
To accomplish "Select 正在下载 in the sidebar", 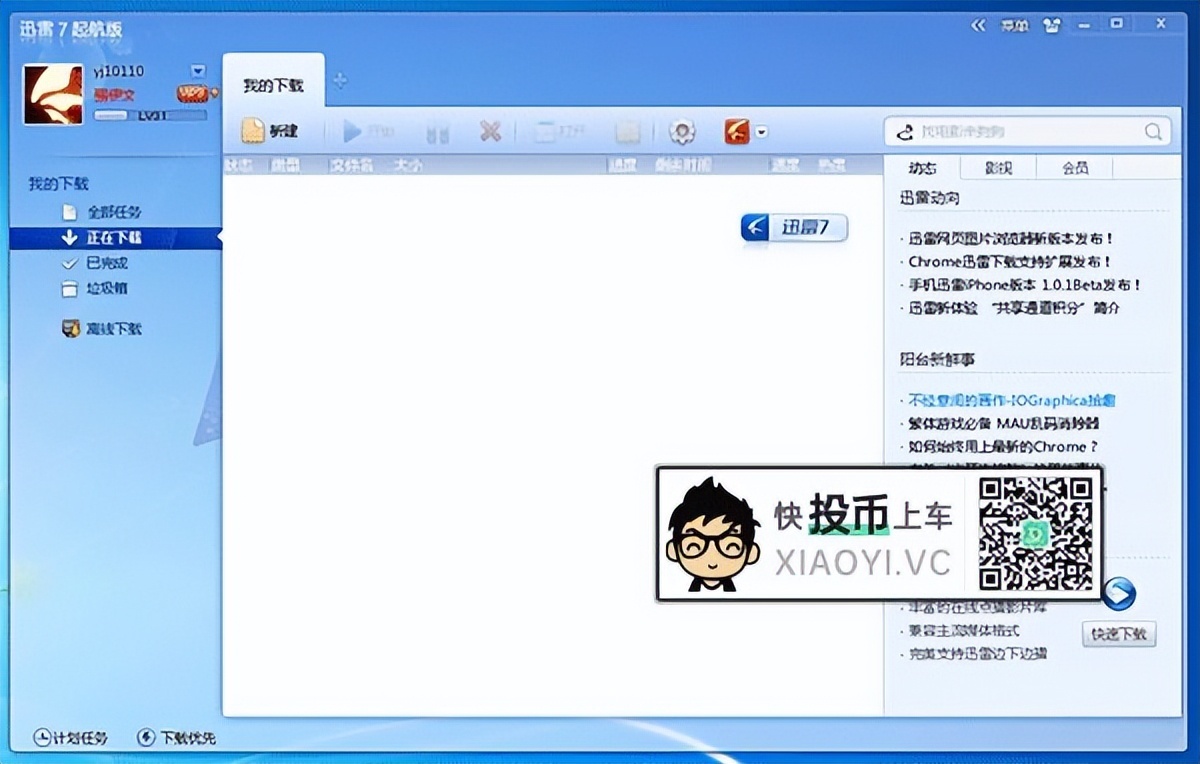I will [114, 238].
